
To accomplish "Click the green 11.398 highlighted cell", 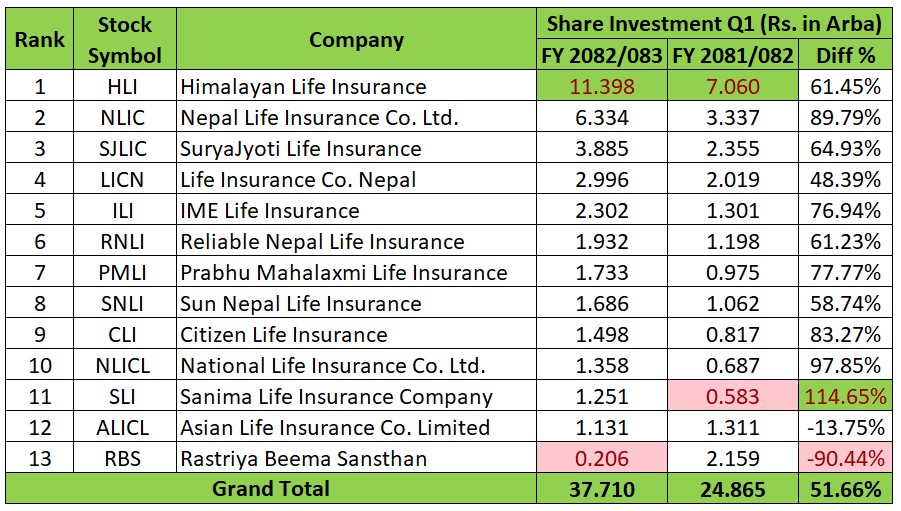I will [x=601, y=86].
